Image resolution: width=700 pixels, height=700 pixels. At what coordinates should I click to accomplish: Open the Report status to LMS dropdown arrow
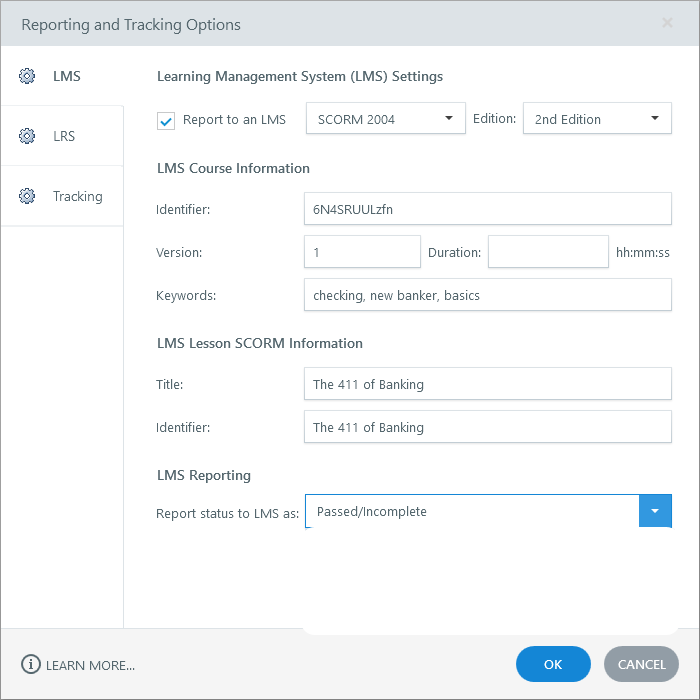(655, 511)
